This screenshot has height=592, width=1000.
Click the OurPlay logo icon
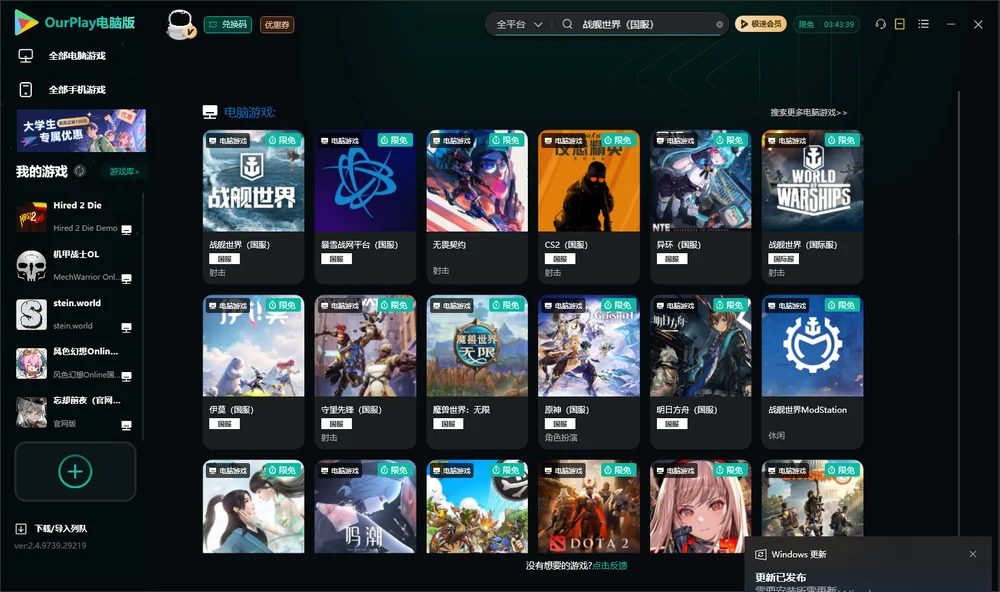coord(26,23)
